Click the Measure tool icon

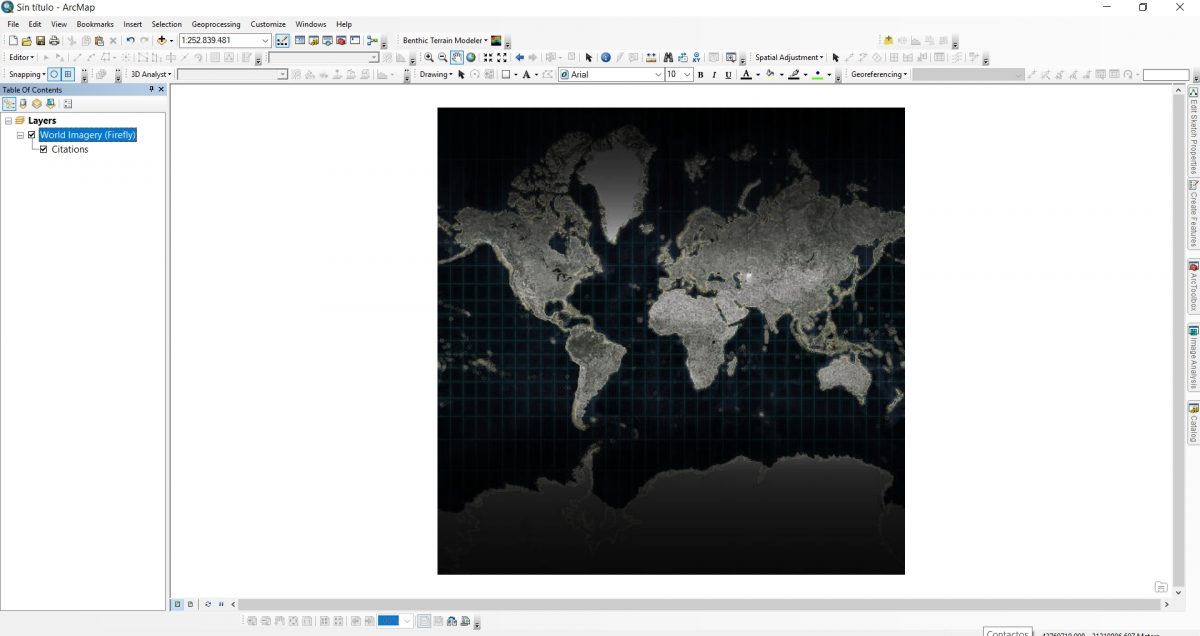(x=651, y=57)
